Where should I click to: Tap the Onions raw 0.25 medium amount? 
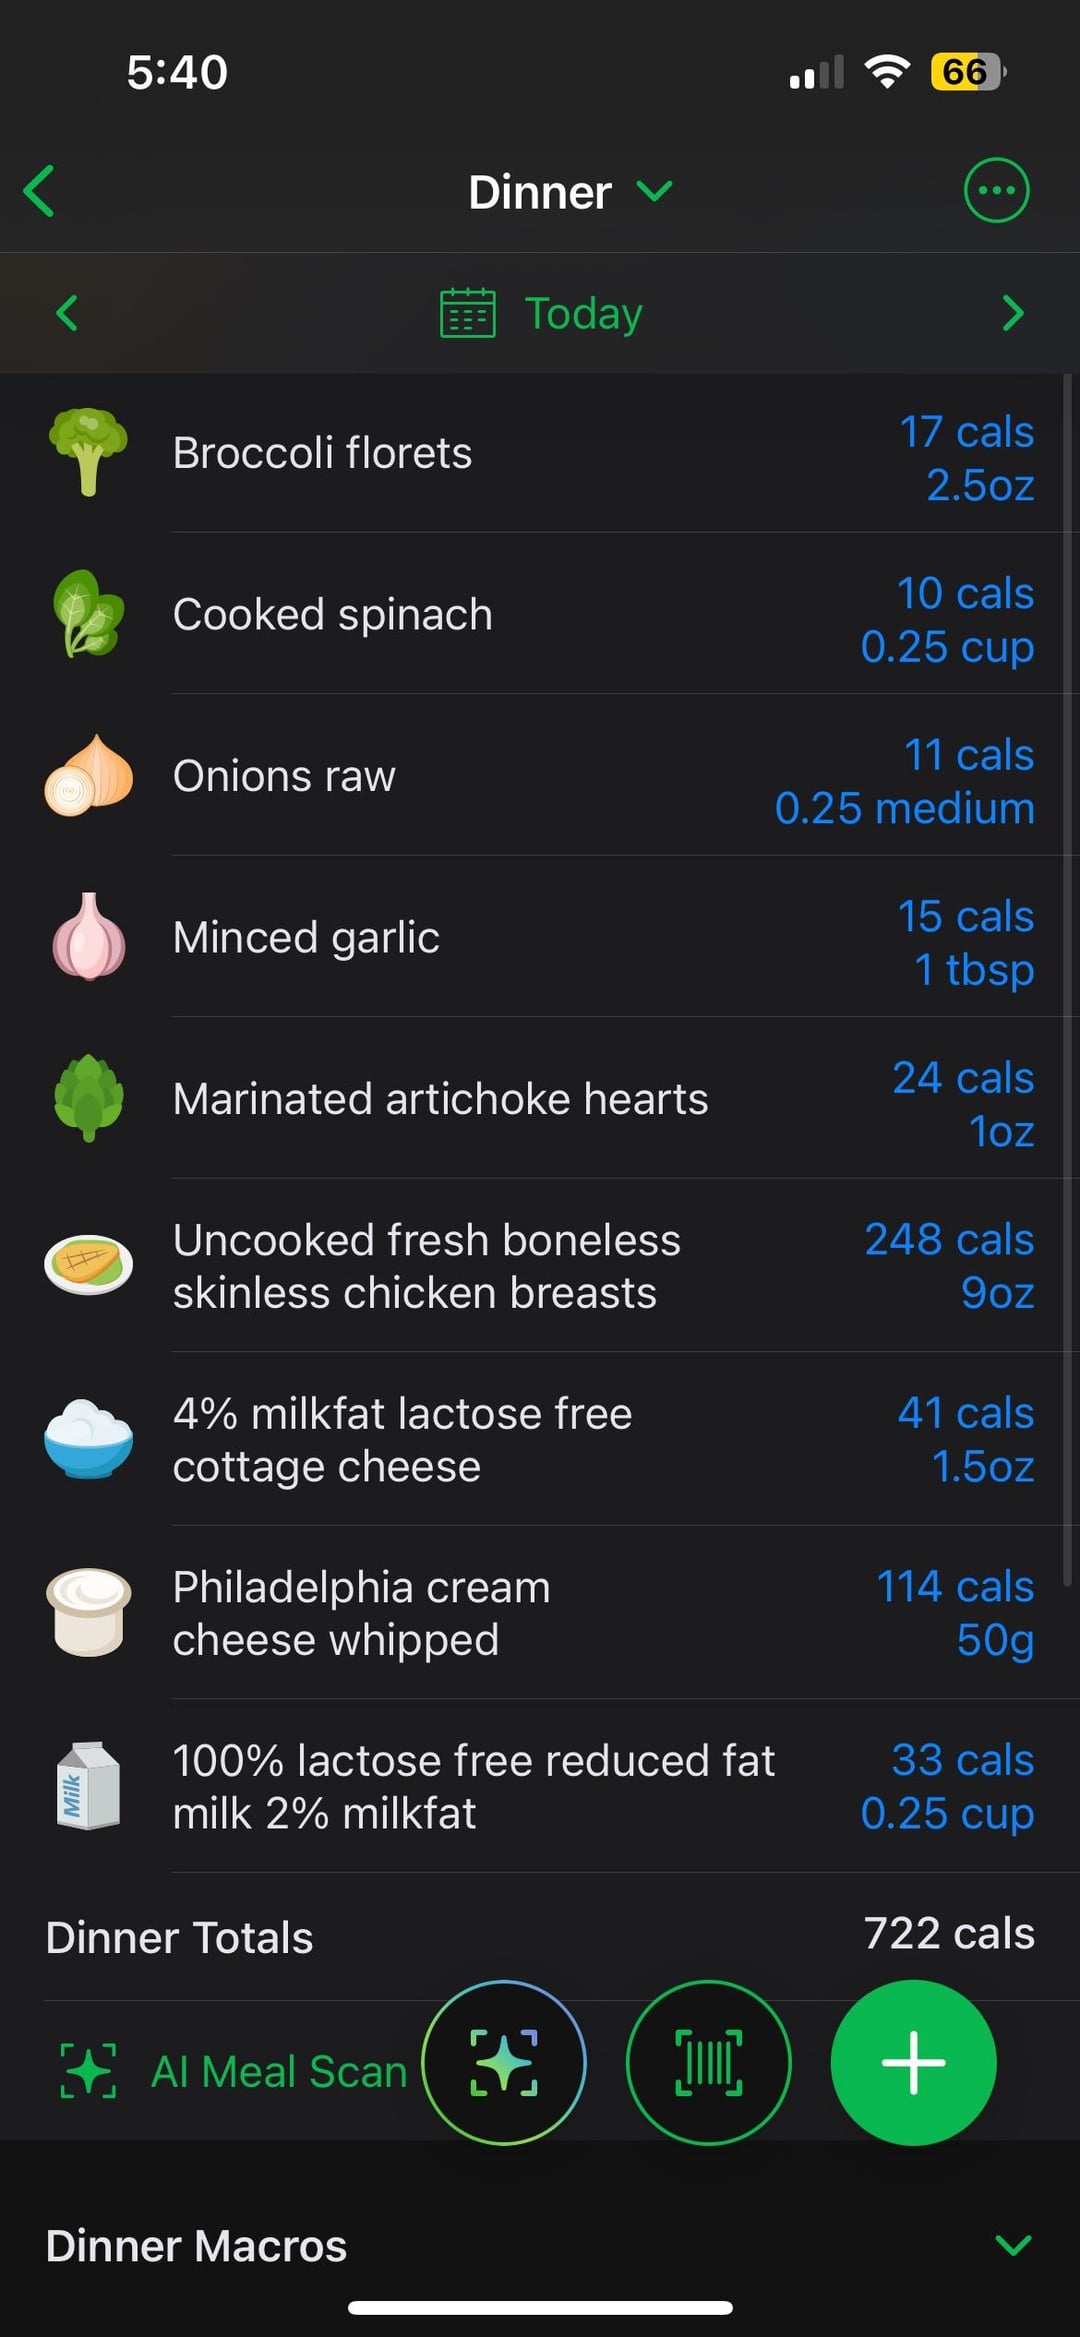point(904,808)
